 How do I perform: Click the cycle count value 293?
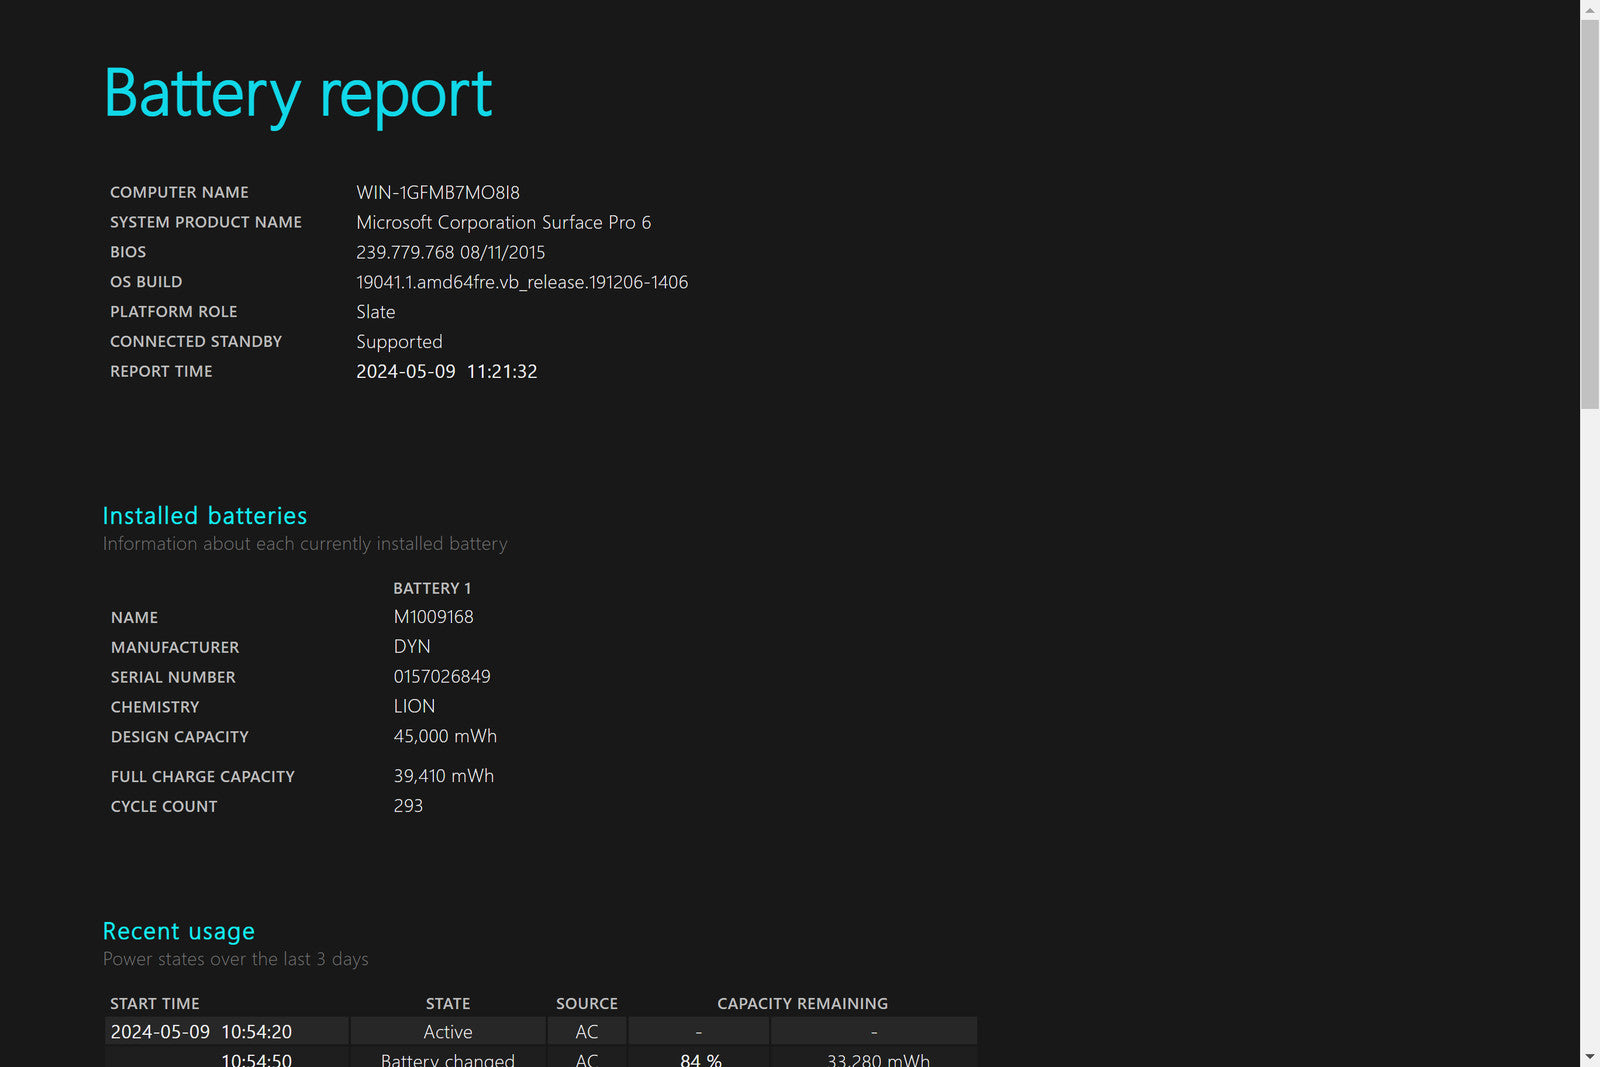coord(408,806)
